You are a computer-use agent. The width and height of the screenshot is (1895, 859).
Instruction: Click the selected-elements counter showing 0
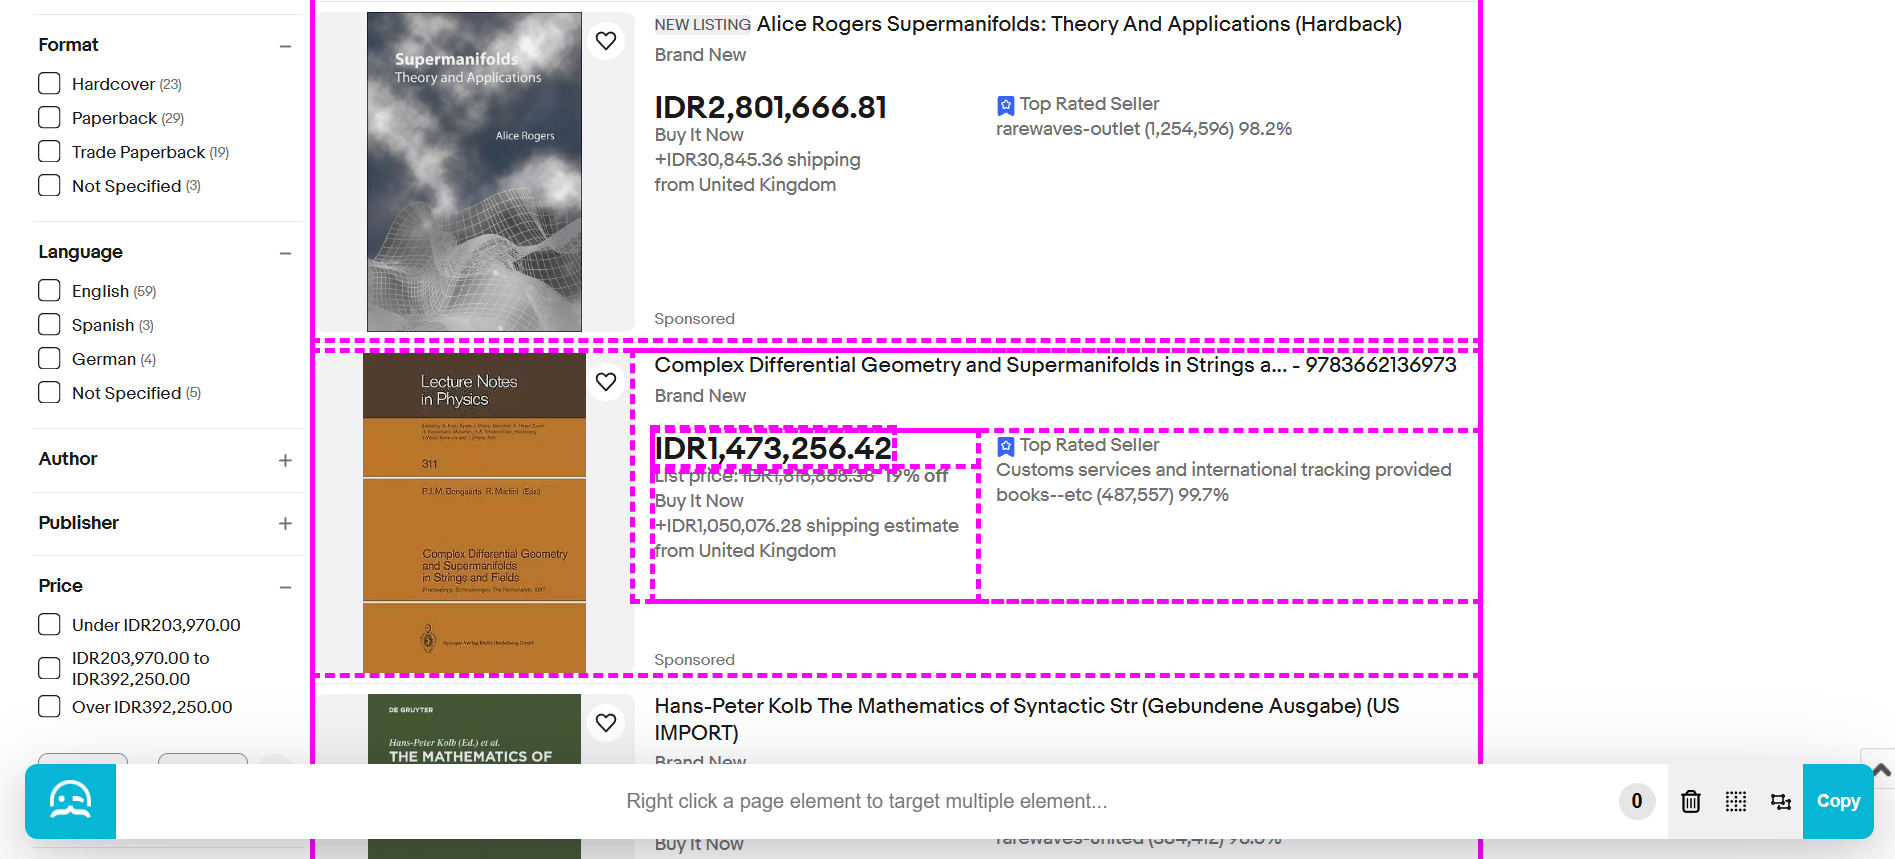coord(1637,801)
